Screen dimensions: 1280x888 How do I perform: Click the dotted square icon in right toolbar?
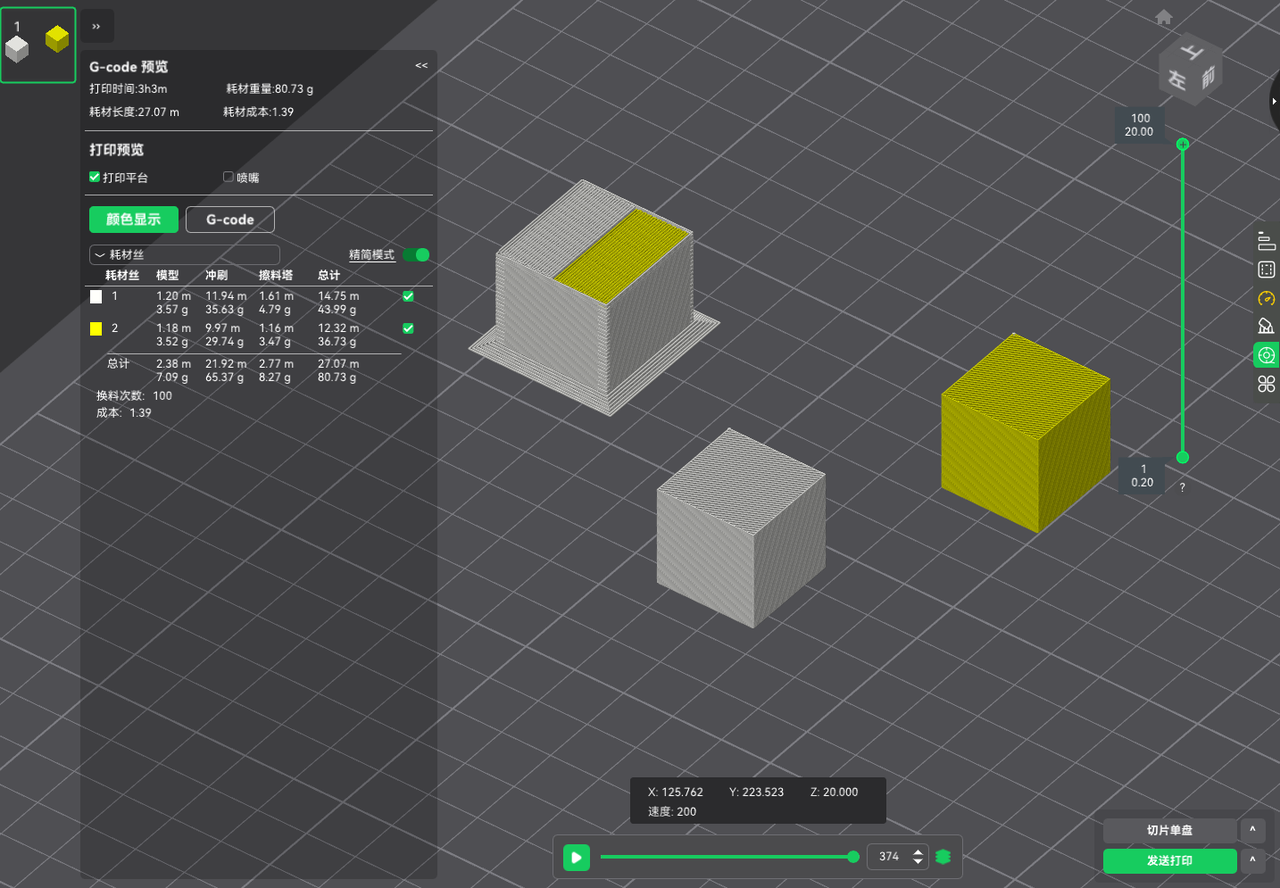coord(1266,269)
